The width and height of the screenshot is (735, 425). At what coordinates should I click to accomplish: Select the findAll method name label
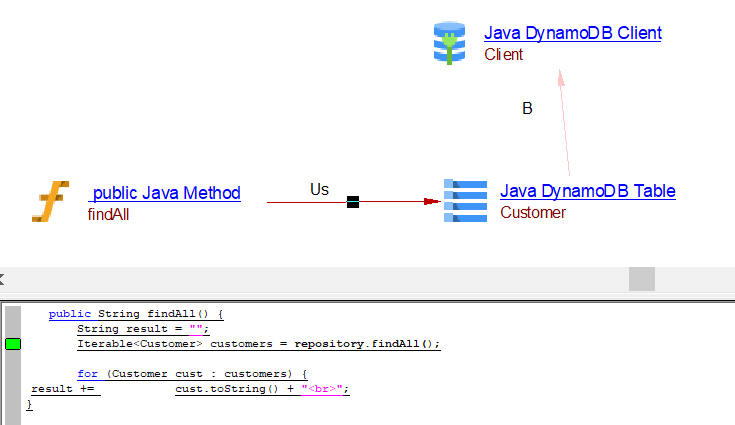click(x=108, y=214)
